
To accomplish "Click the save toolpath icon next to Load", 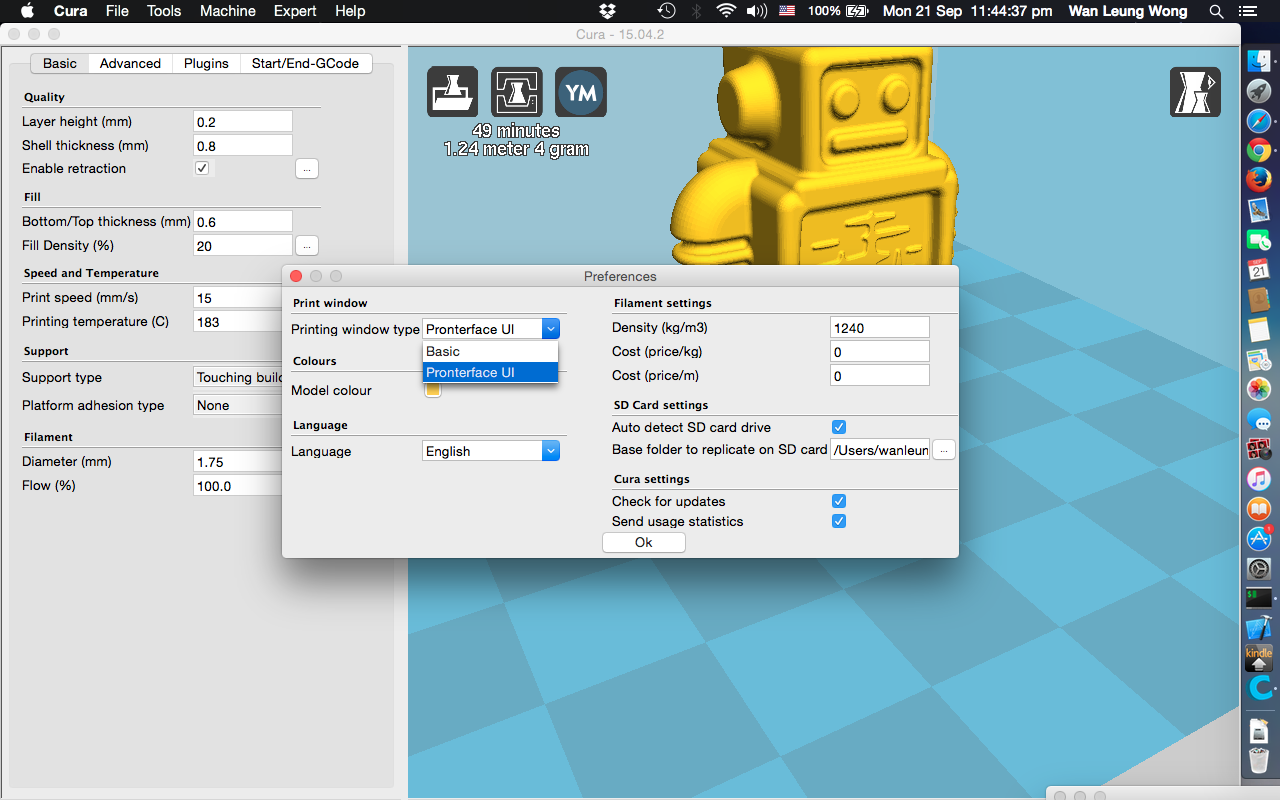I will pyautogui.click(x=517, y=92).
